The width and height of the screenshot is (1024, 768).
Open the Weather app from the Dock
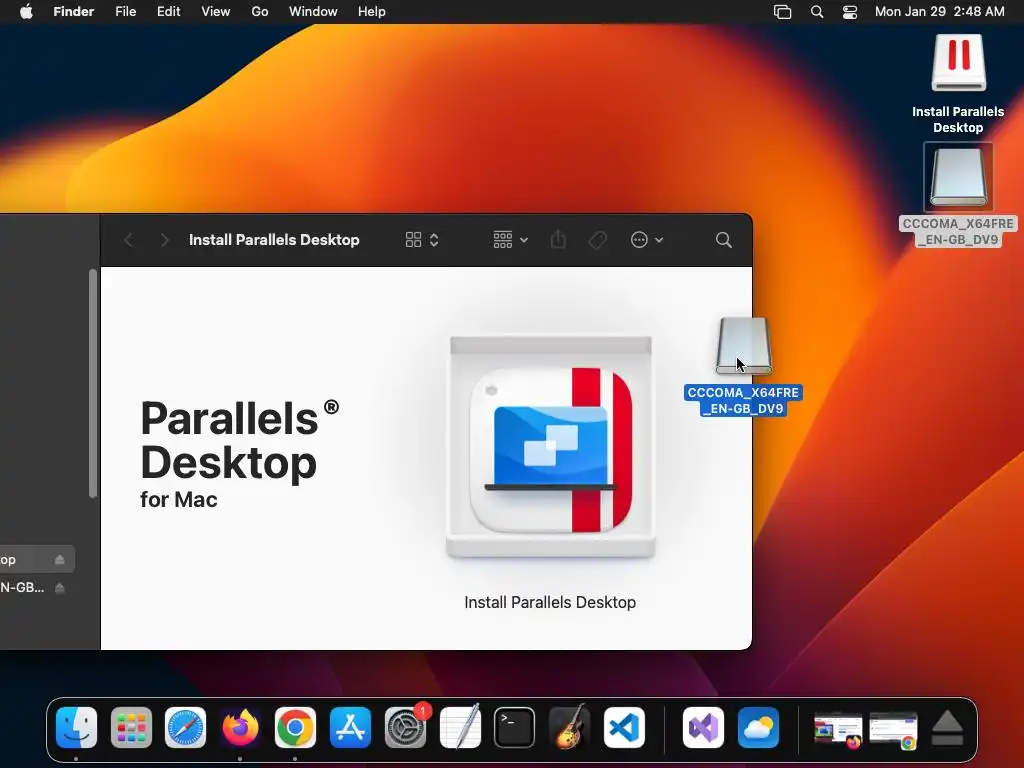click(758, 728)
